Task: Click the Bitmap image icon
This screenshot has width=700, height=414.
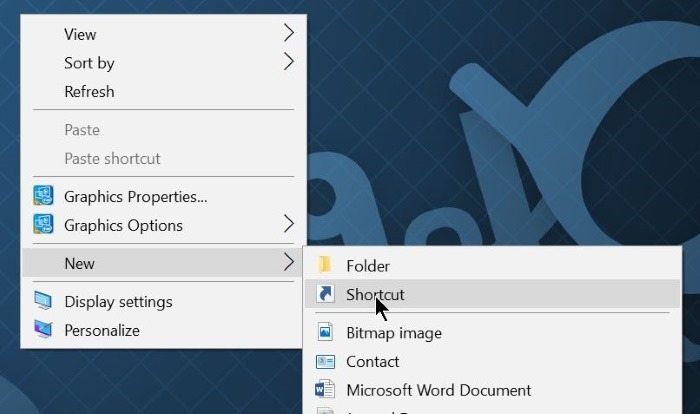Action: [325, 332]
